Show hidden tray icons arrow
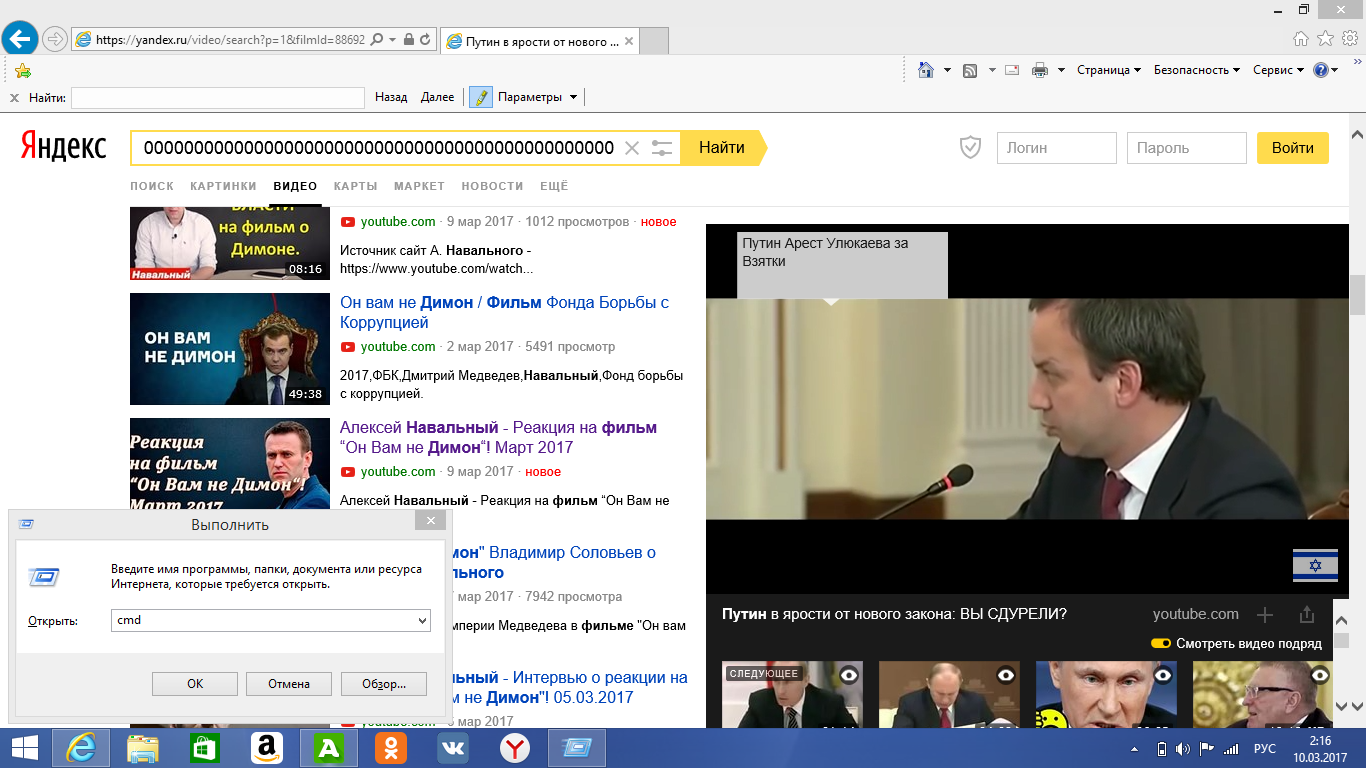This screenshot has height=768, width=1366. 1135,748
